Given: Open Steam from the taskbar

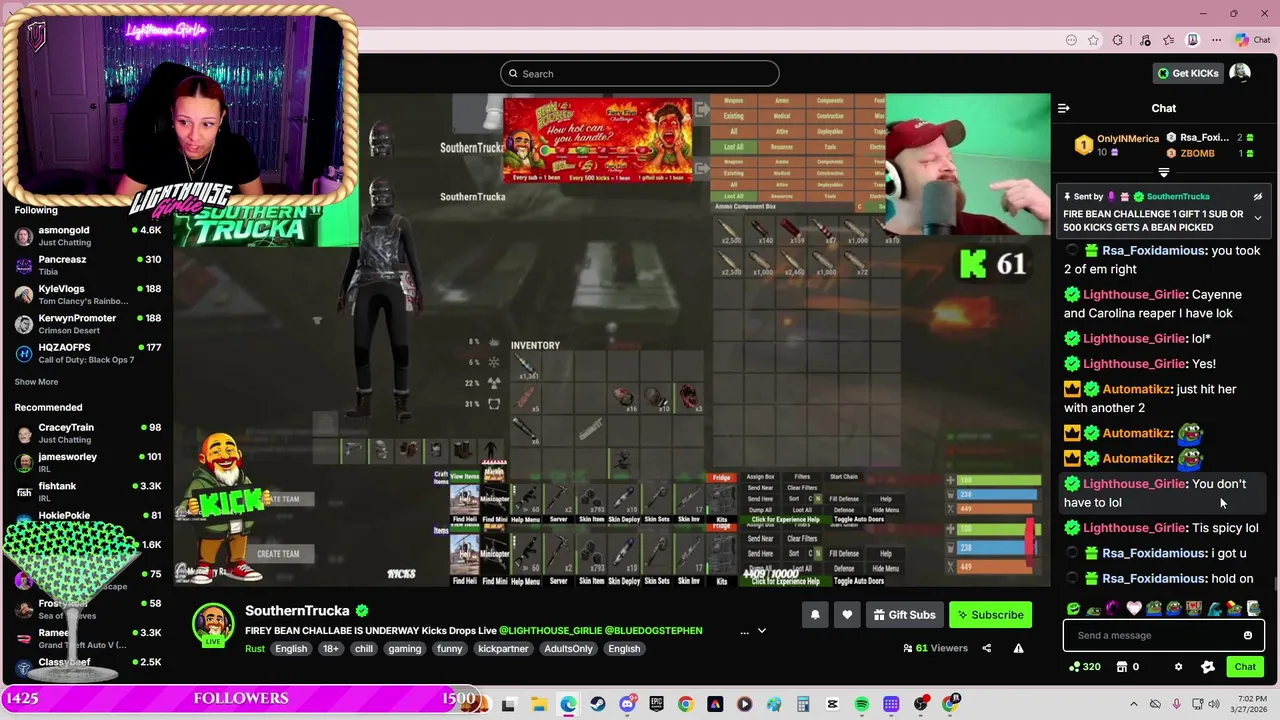Looking at the screenshot, I should (598, 704).
